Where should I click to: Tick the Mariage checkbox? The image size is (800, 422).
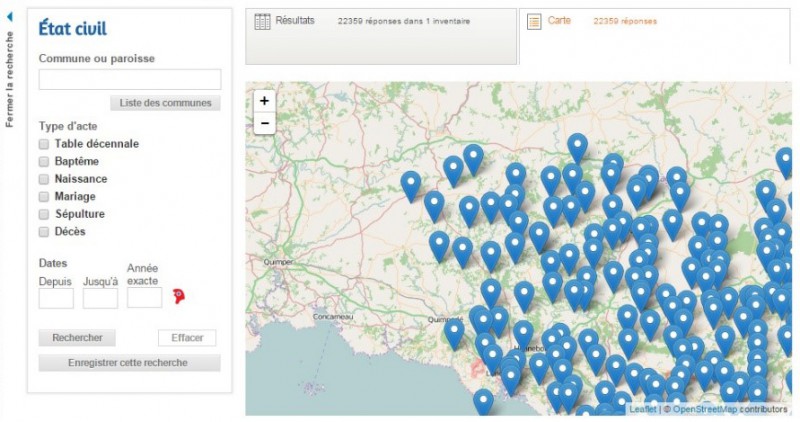(44, 196)
